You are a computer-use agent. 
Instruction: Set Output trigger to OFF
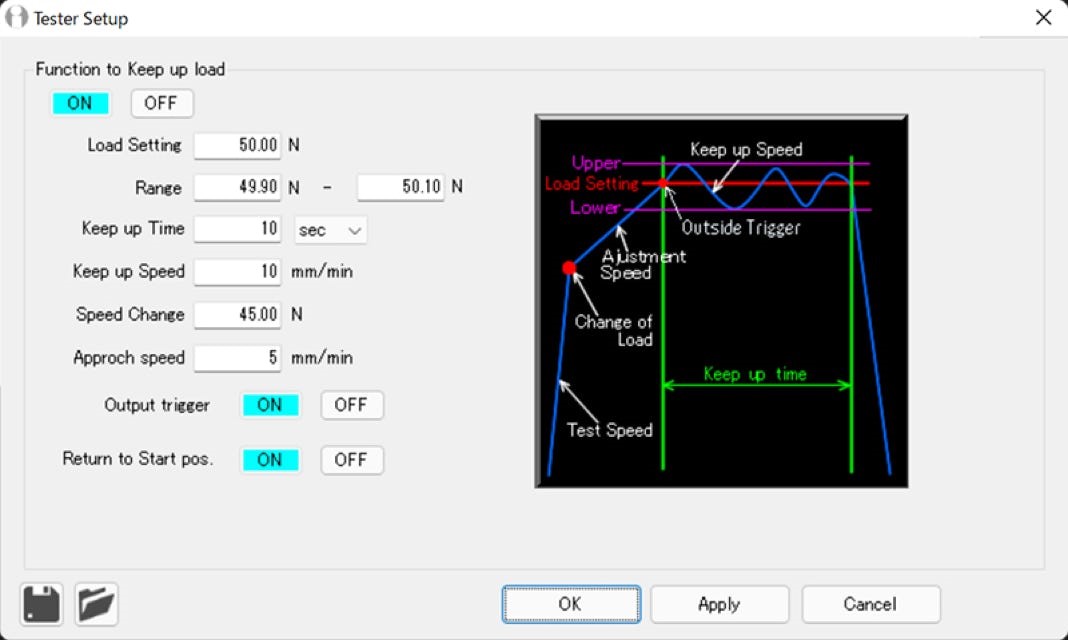351,405
